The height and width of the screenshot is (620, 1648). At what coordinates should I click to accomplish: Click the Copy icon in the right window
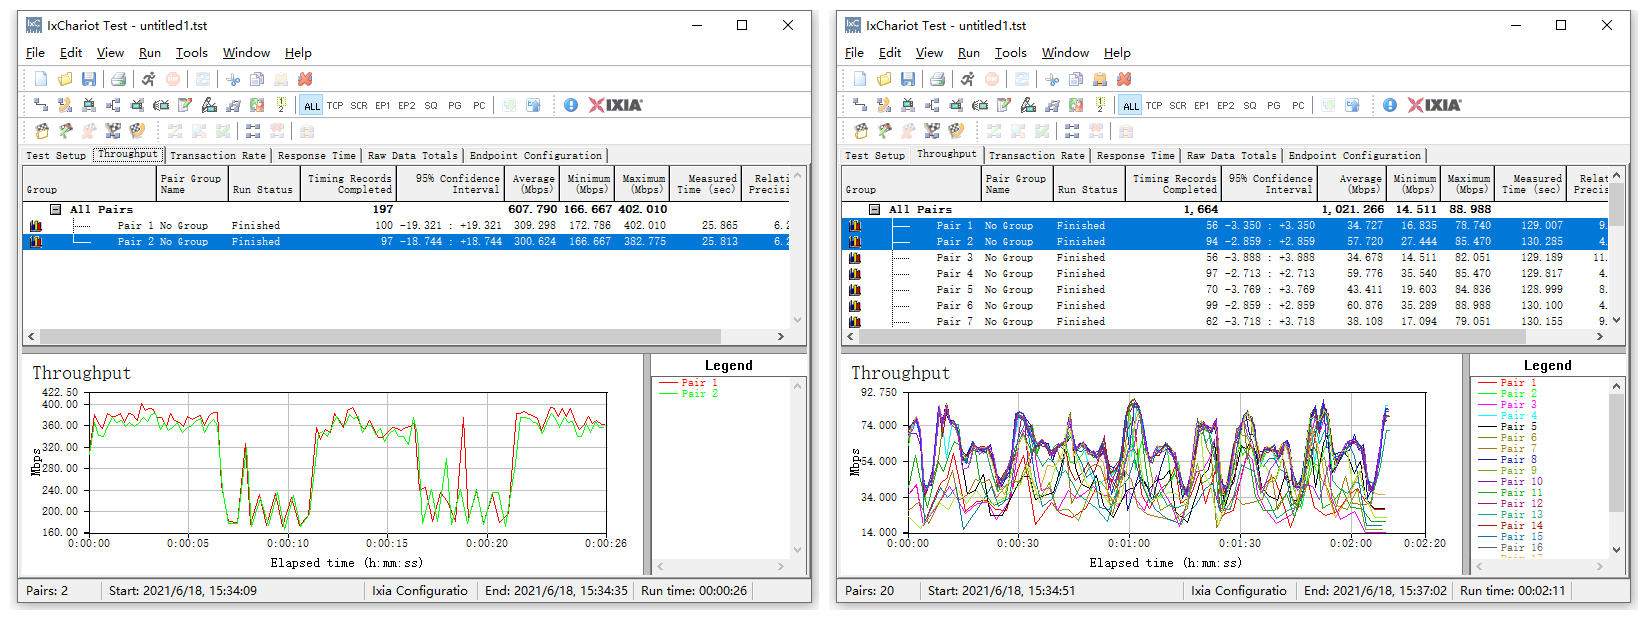pos(1076,79)
